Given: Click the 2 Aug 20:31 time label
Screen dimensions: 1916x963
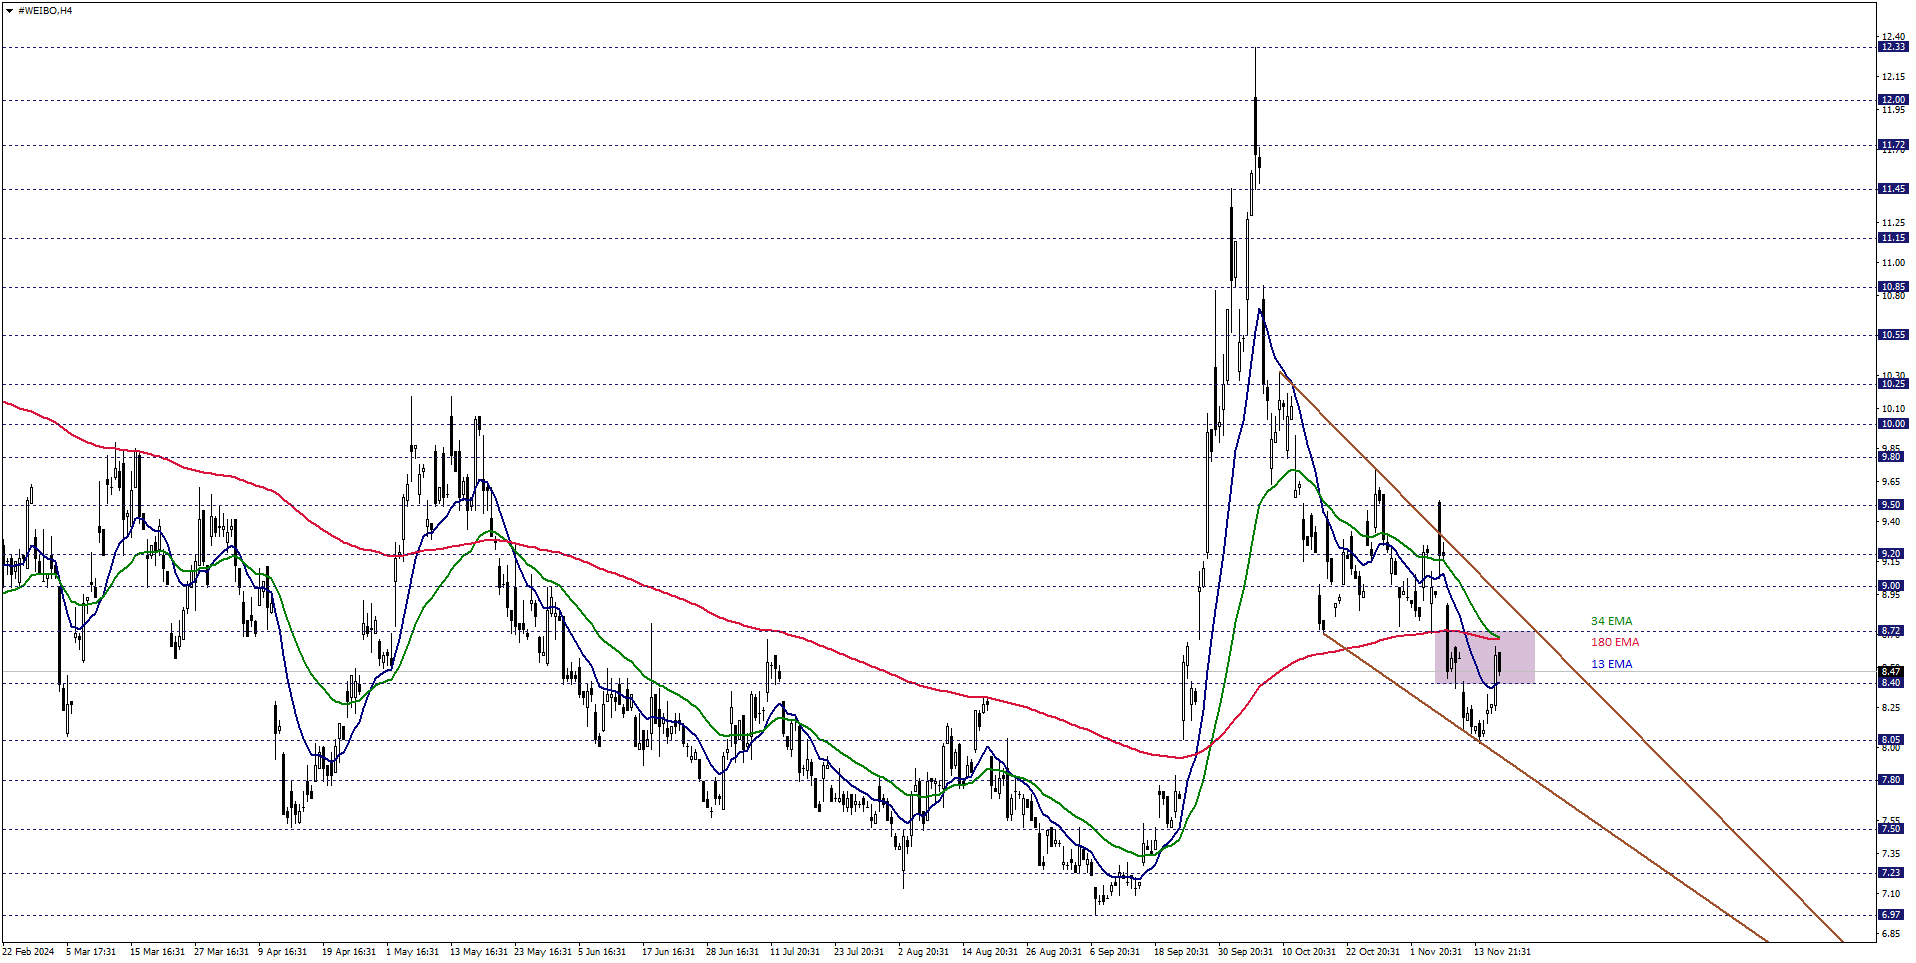Looking at the screenshot, I should tap(923, 952).
